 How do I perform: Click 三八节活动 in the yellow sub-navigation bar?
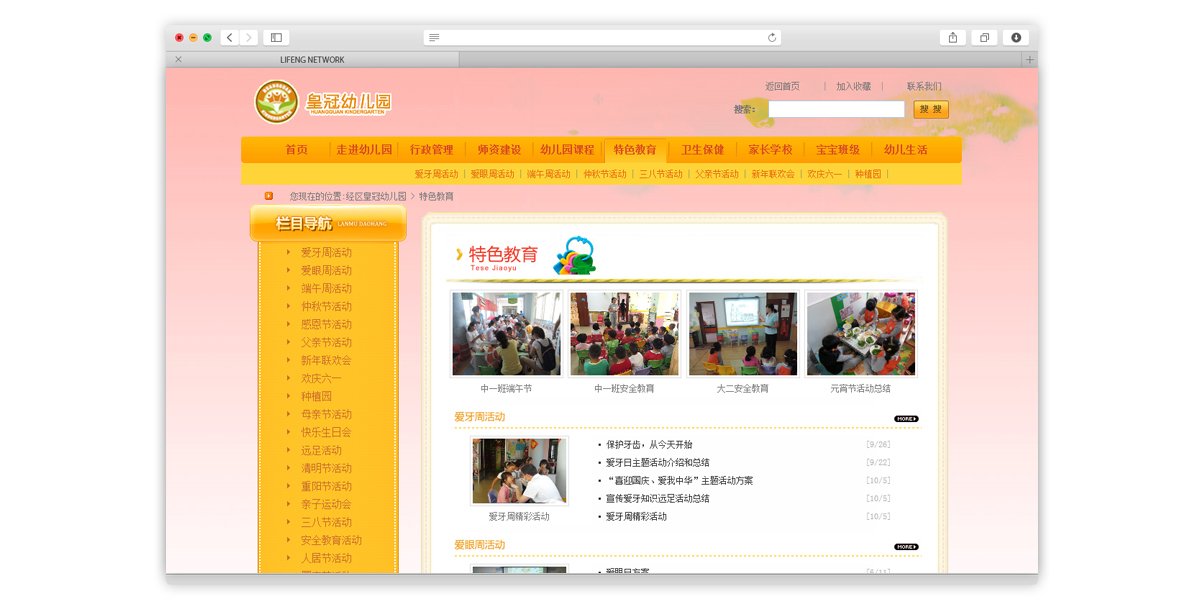(x=661, y=174)
